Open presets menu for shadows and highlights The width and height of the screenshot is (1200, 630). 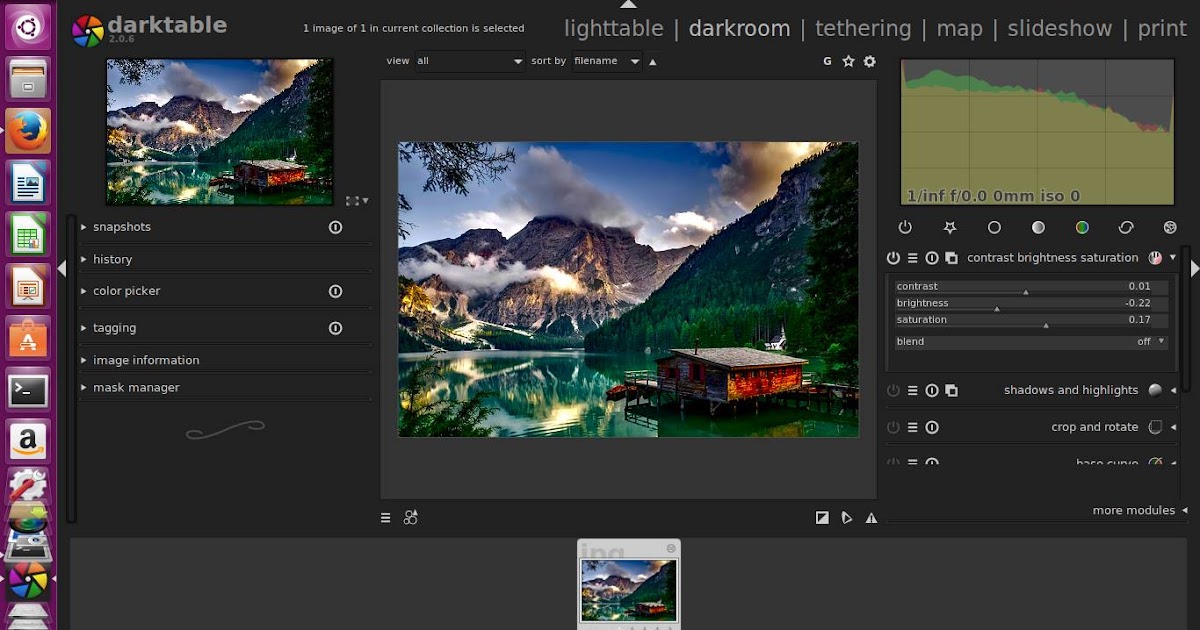coord(913,391)
